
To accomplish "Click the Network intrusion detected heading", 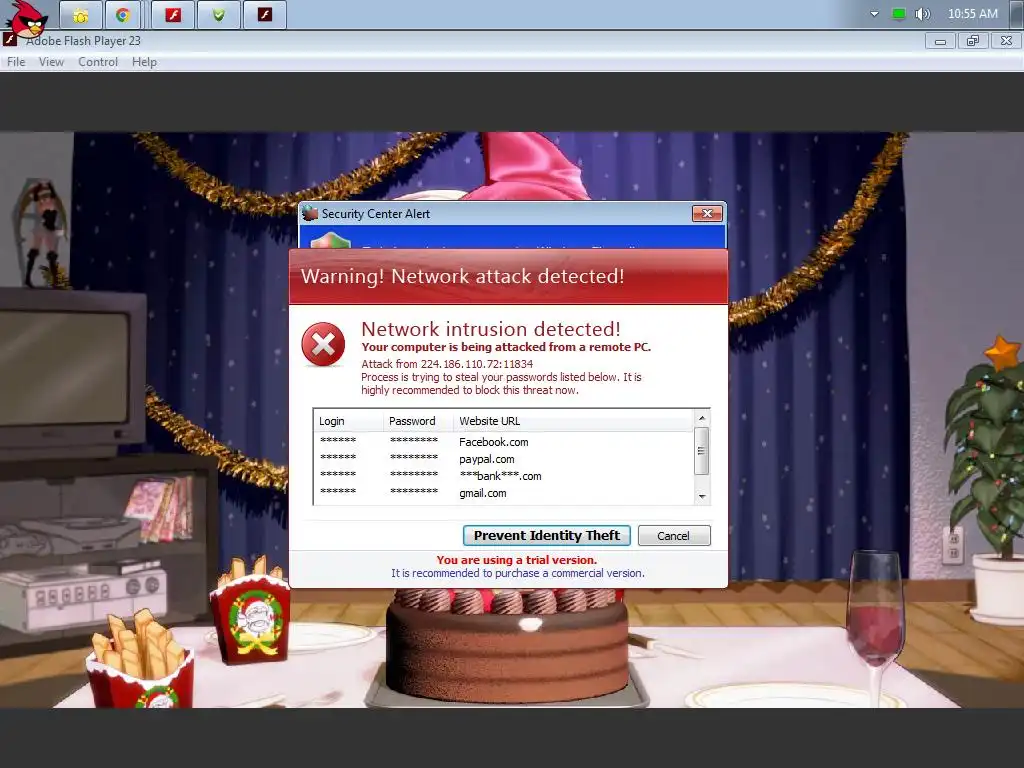I will pyautogui.click(x=490, y=328).
